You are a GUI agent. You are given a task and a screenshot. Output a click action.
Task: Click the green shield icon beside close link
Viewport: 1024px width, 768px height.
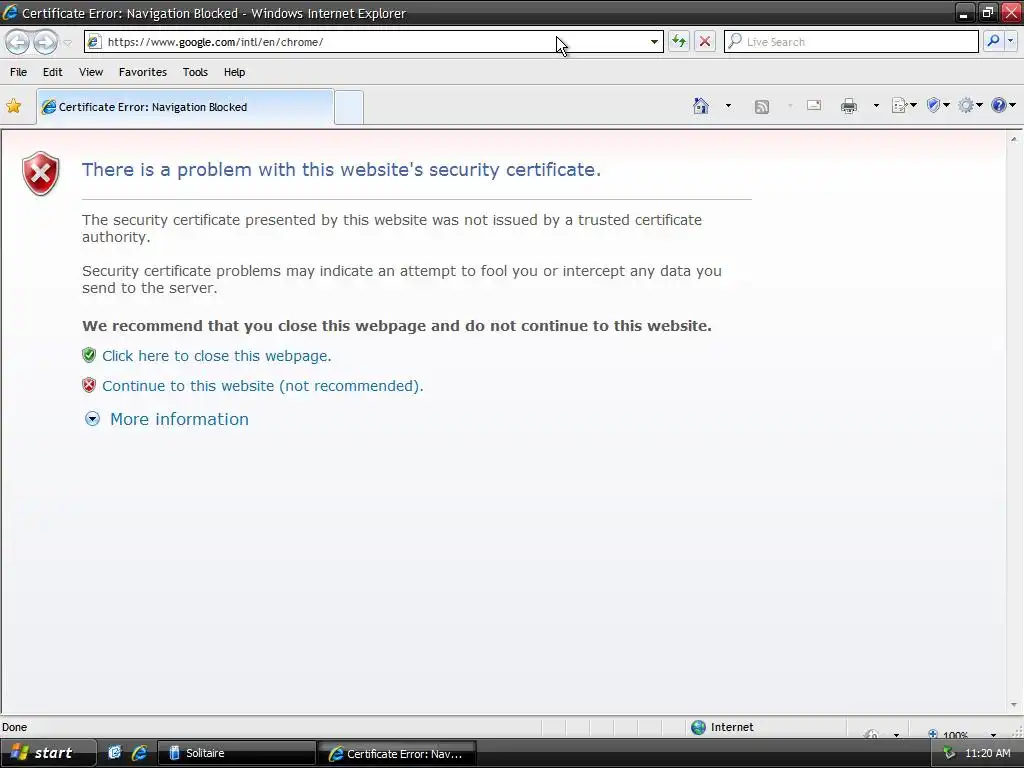(89, 355)
